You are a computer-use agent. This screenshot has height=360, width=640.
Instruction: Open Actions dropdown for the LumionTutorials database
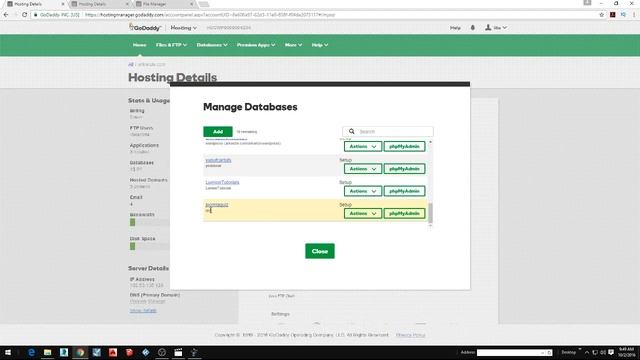point(362,191)
